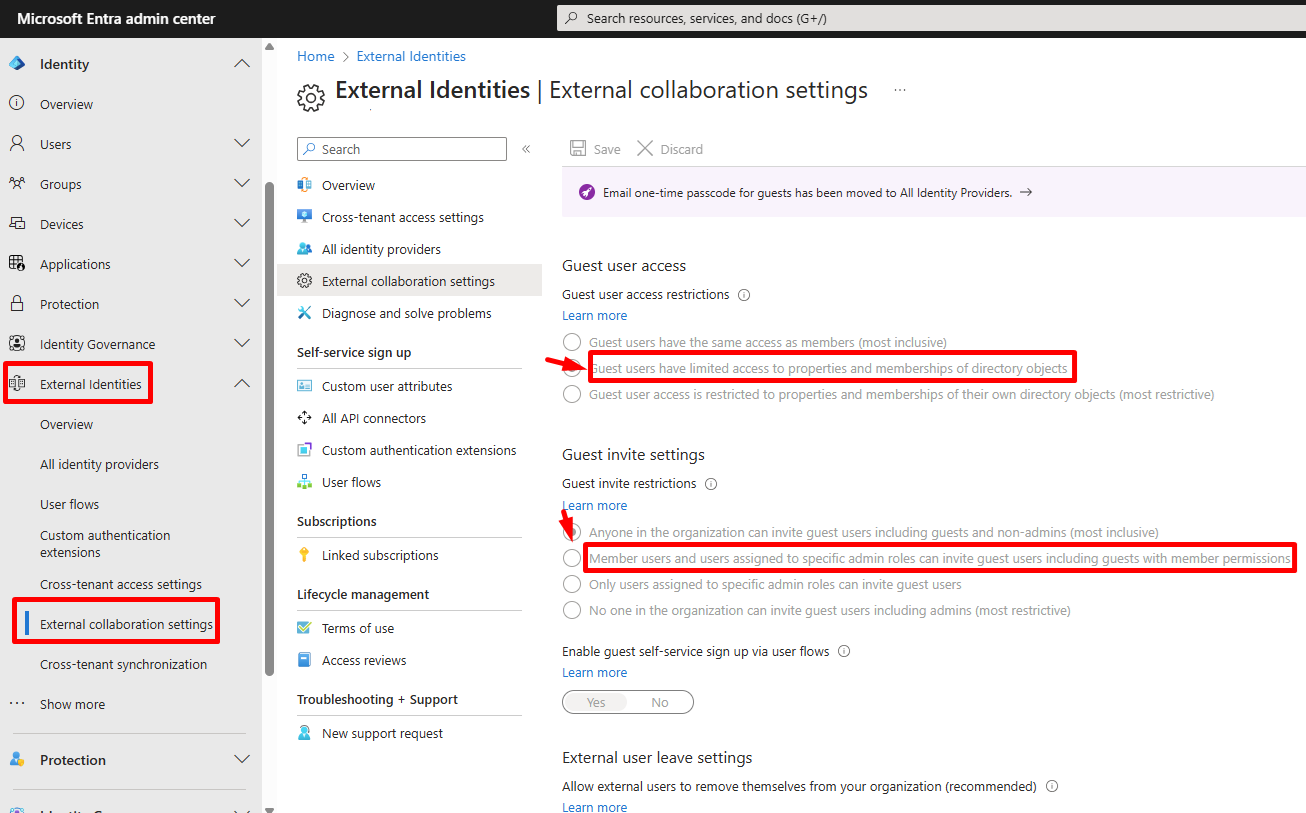Click the Terms of use checkmark icon

pos(305,628)
